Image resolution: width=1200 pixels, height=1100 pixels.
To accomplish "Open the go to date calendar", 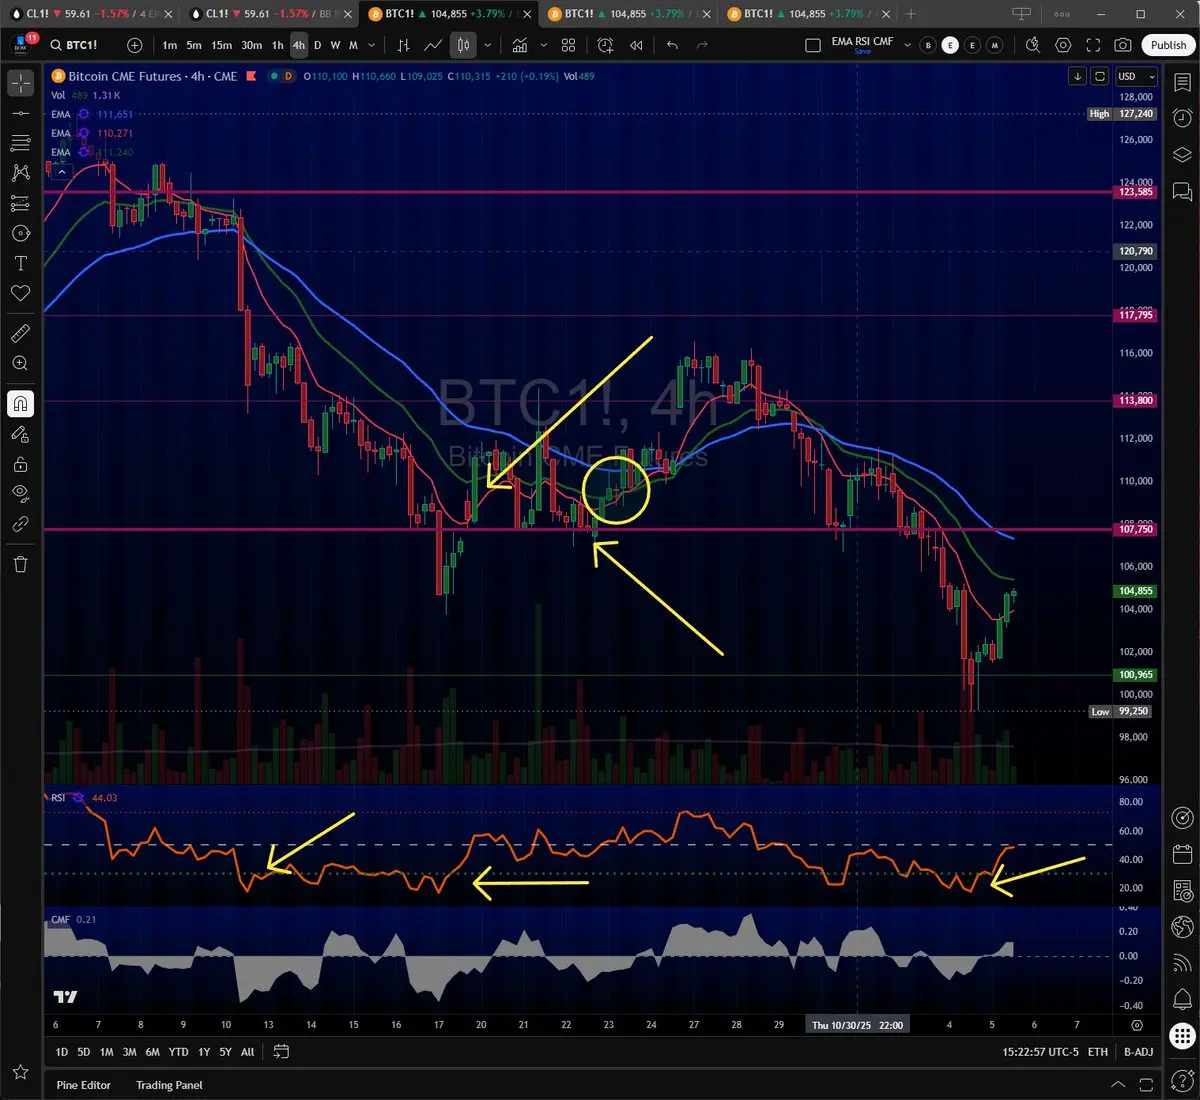I will click(281, 1052).
